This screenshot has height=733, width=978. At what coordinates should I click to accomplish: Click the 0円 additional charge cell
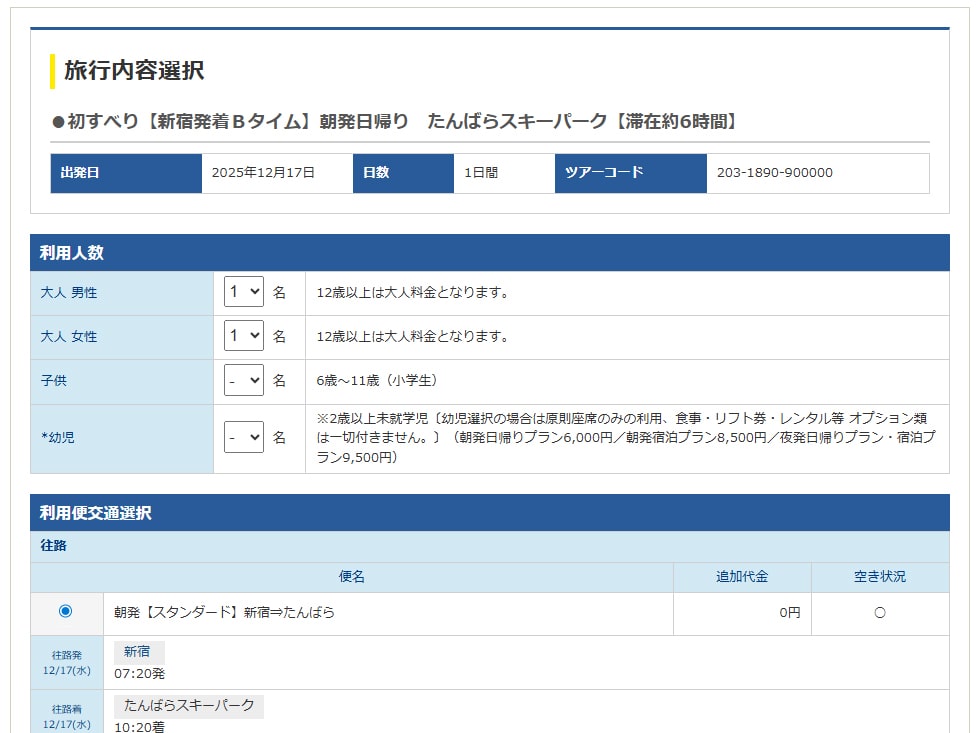pyautogui.click(x=789, y=613)
